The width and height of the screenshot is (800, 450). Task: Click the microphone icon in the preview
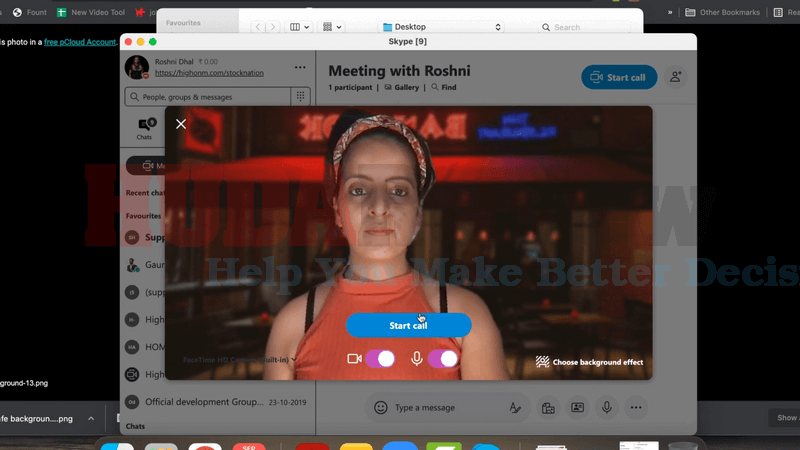tap(416, 359)
